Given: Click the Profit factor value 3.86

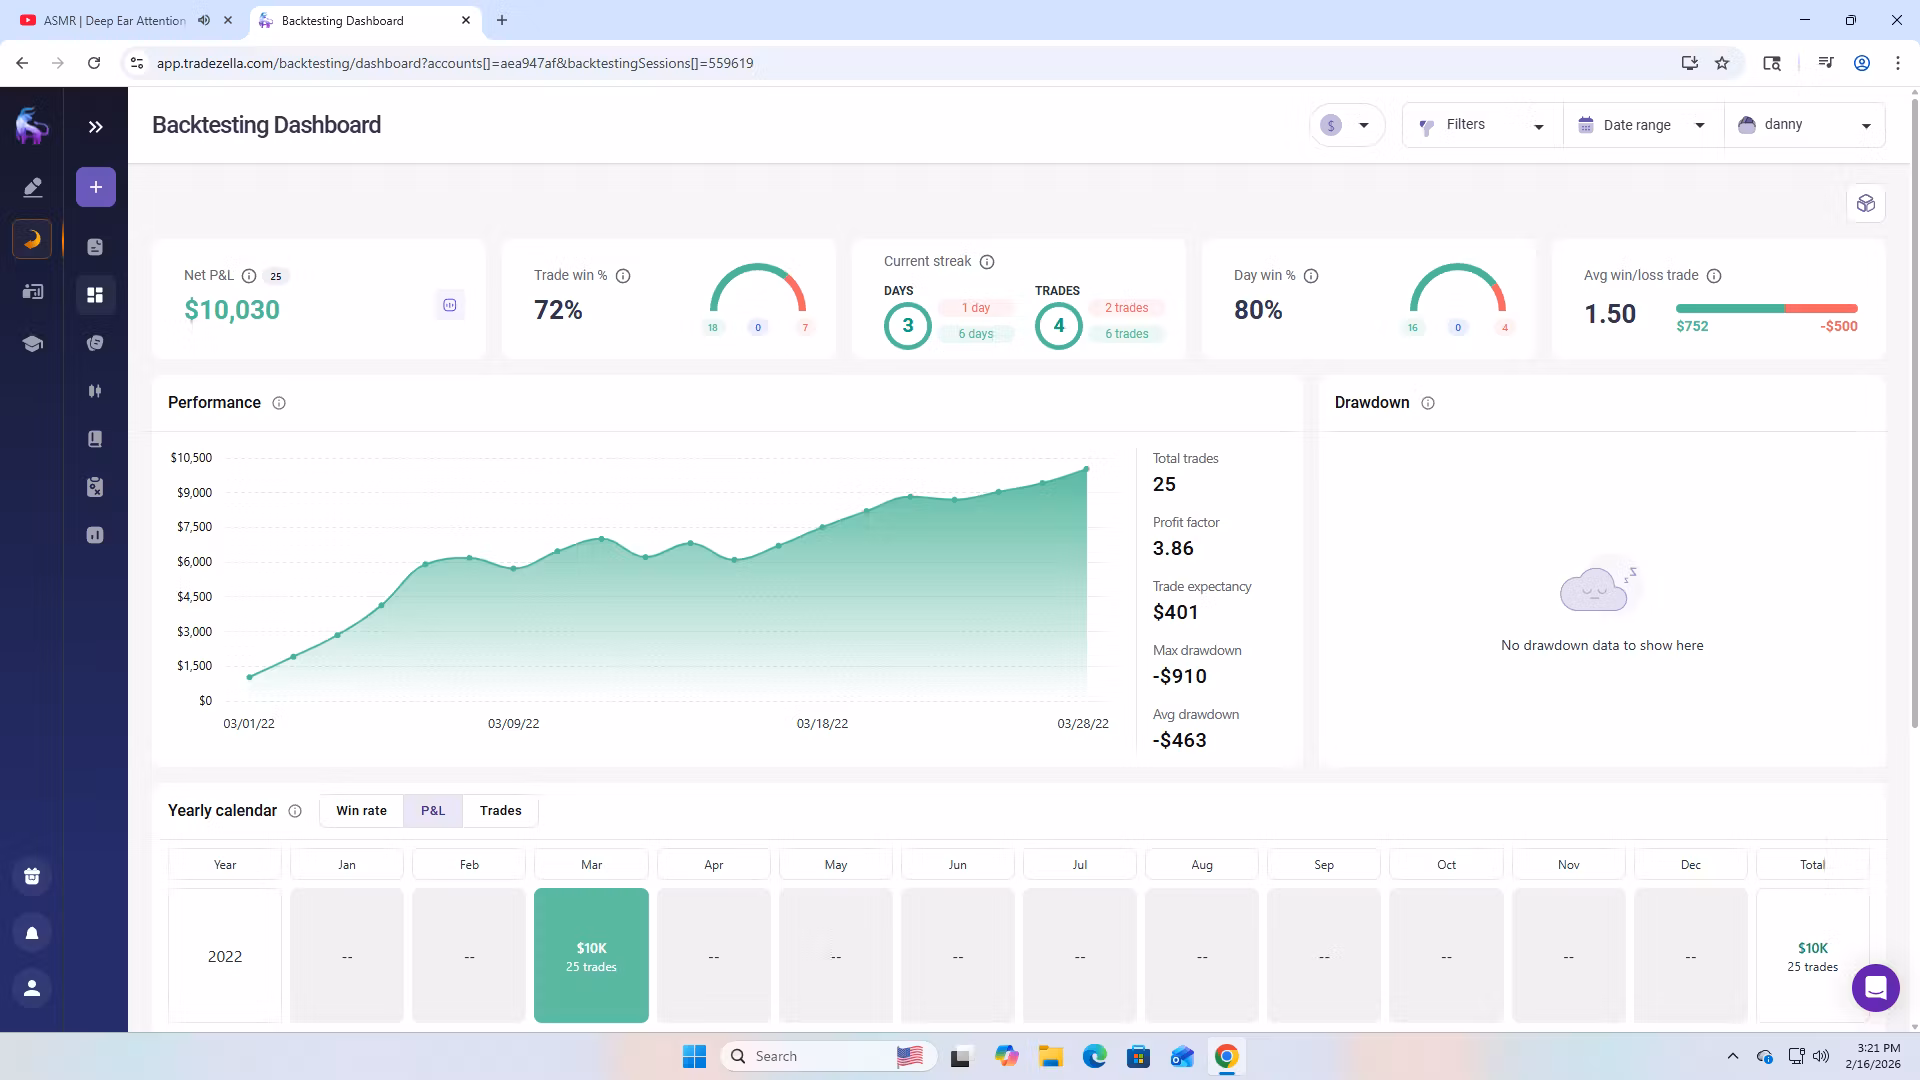Looking at the screenshot, I should tap(1173, 548).
